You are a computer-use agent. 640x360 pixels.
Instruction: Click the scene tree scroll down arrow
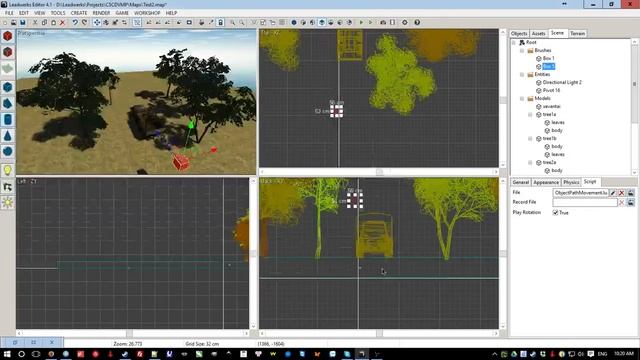(634, 172)
